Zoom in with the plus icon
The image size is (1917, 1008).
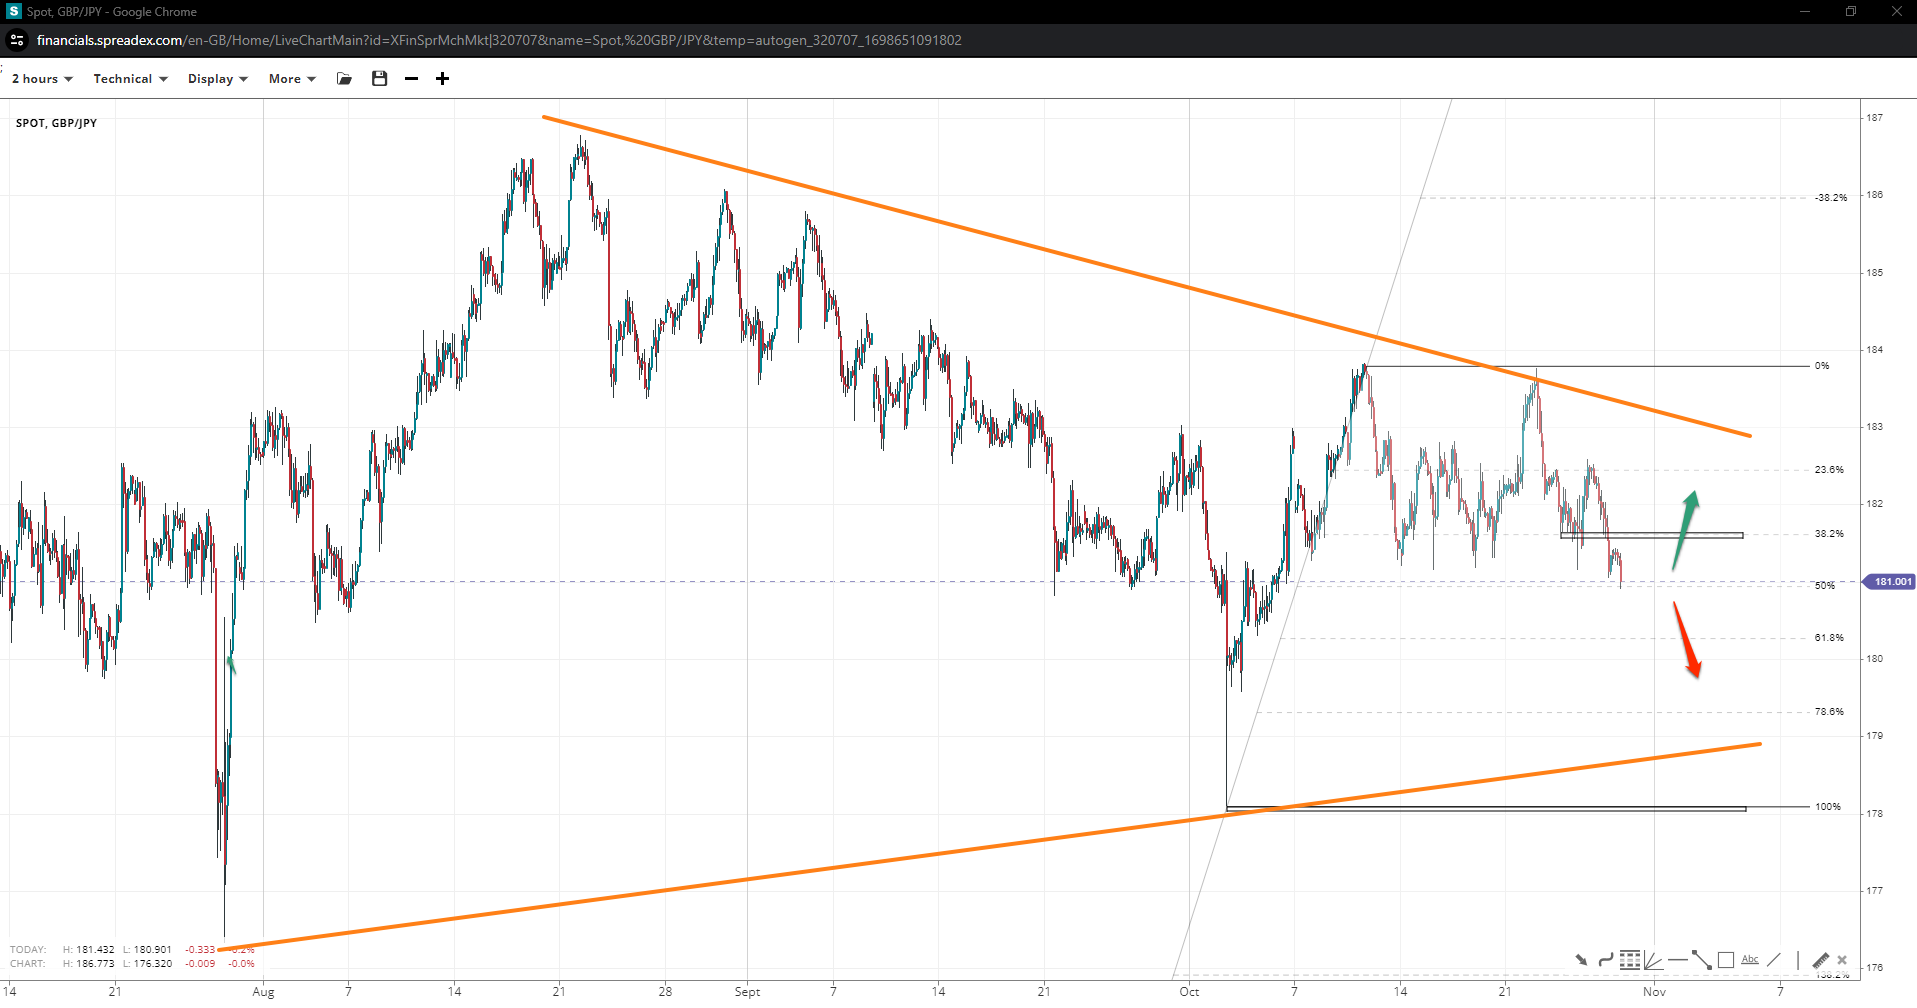[x=442, y=79]
